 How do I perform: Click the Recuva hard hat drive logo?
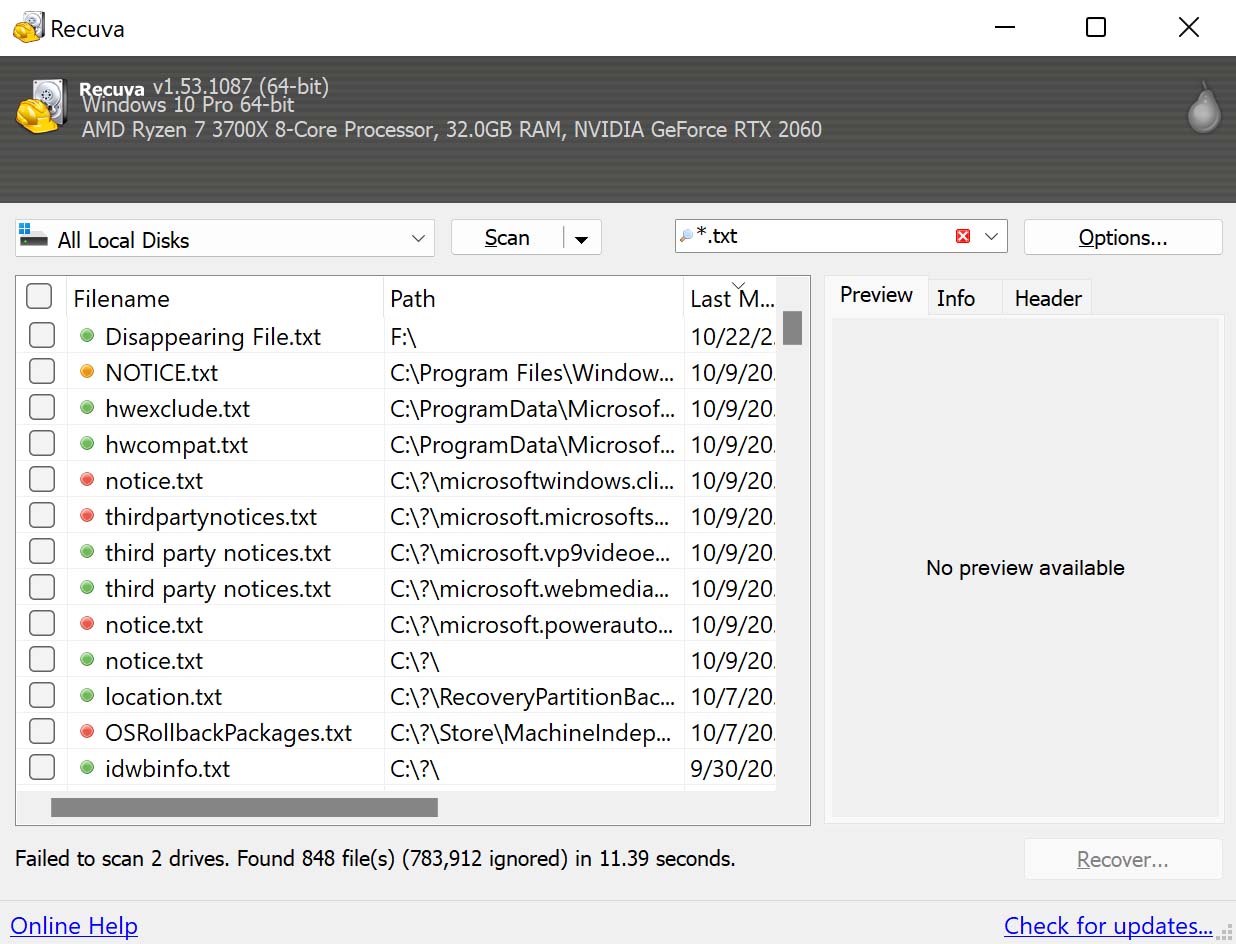tap(40, 105)
